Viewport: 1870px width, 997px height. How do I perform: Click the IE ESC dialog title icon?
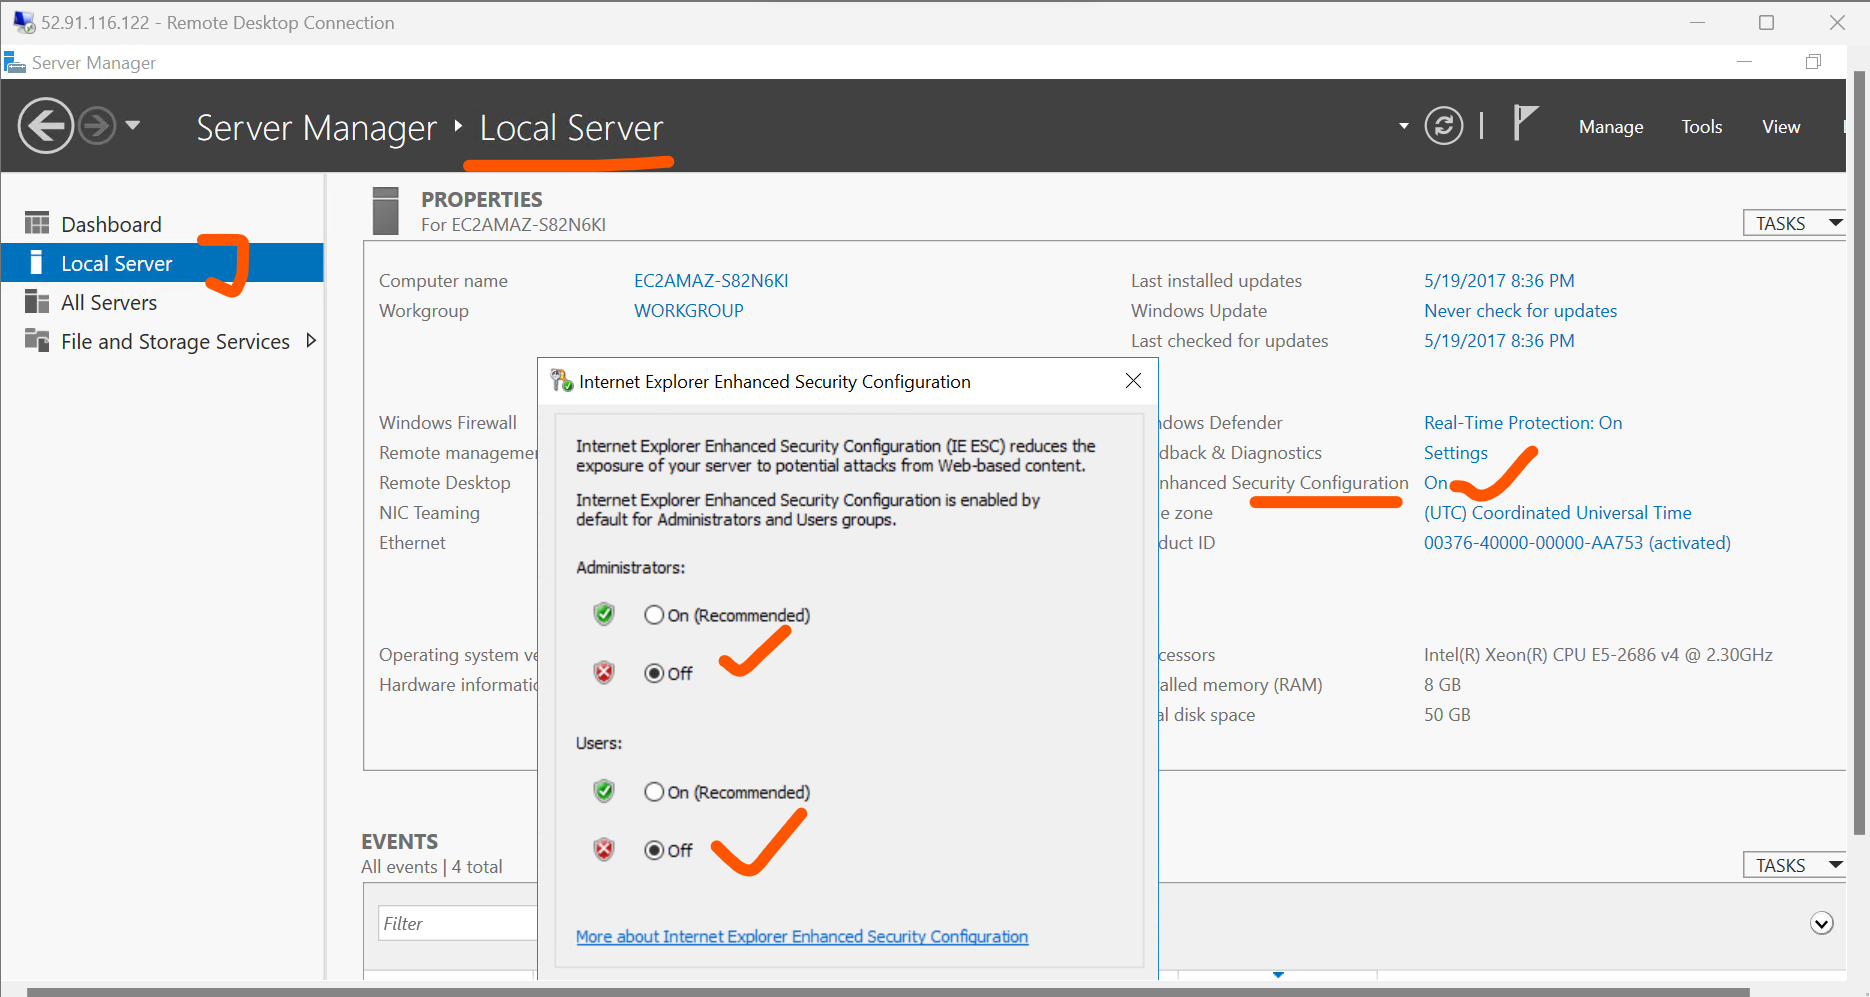point(562,380)
